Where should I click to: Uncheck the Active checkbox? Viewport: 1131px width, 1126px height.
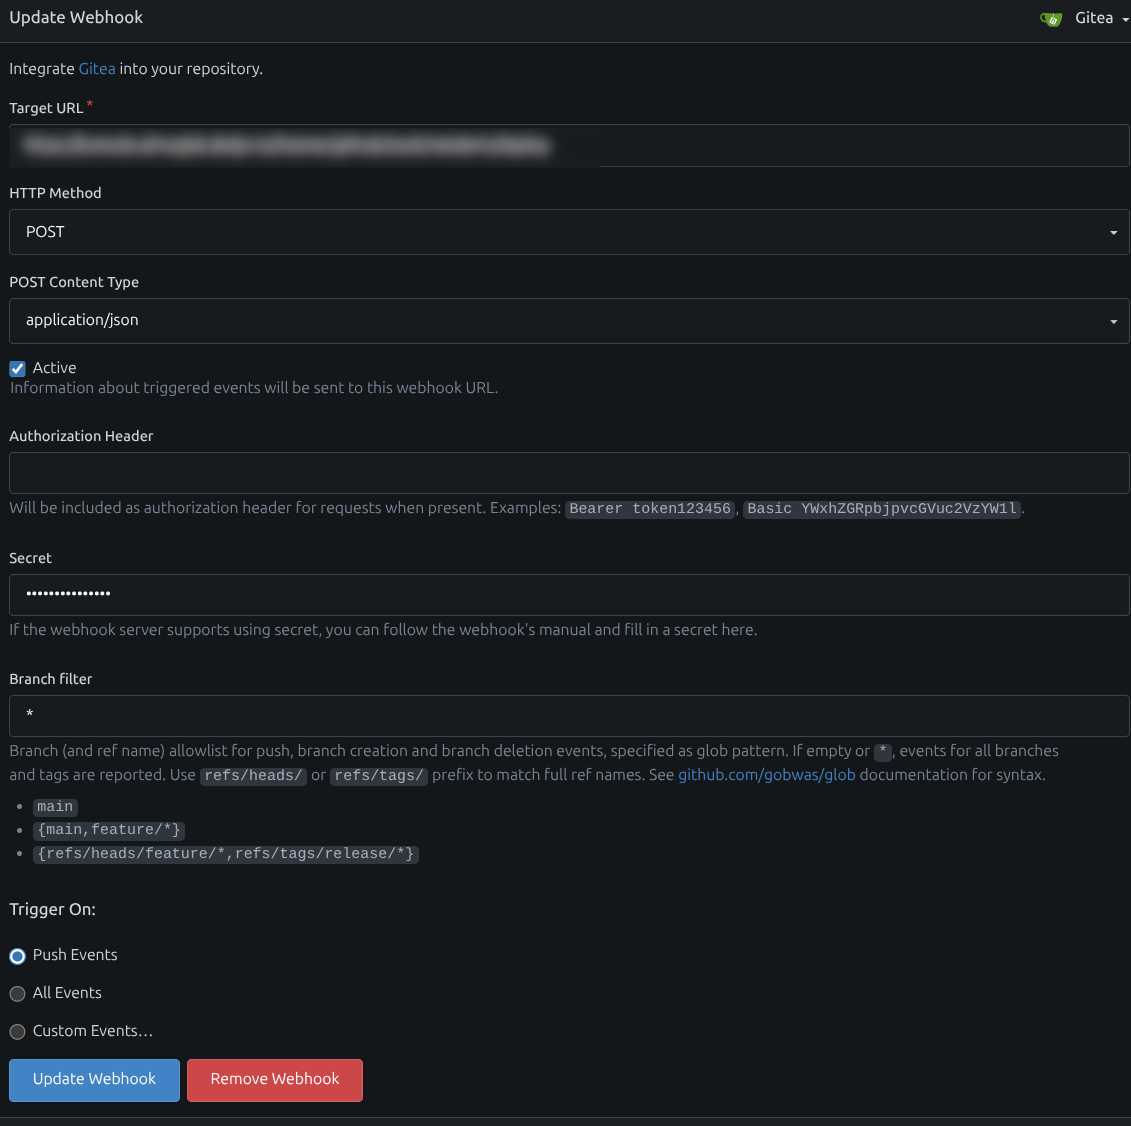pos(17,369)
